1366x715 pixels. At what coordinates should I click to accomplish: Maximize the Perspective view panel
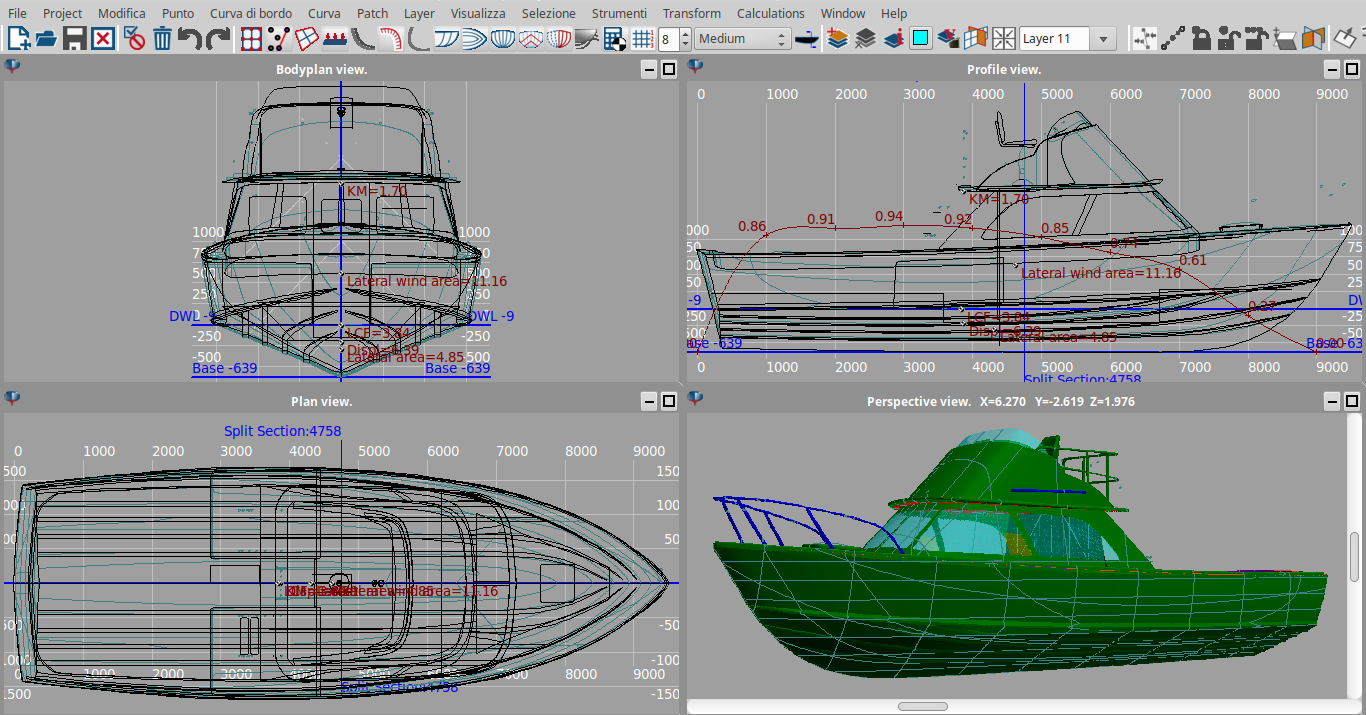pos(1352,401)
